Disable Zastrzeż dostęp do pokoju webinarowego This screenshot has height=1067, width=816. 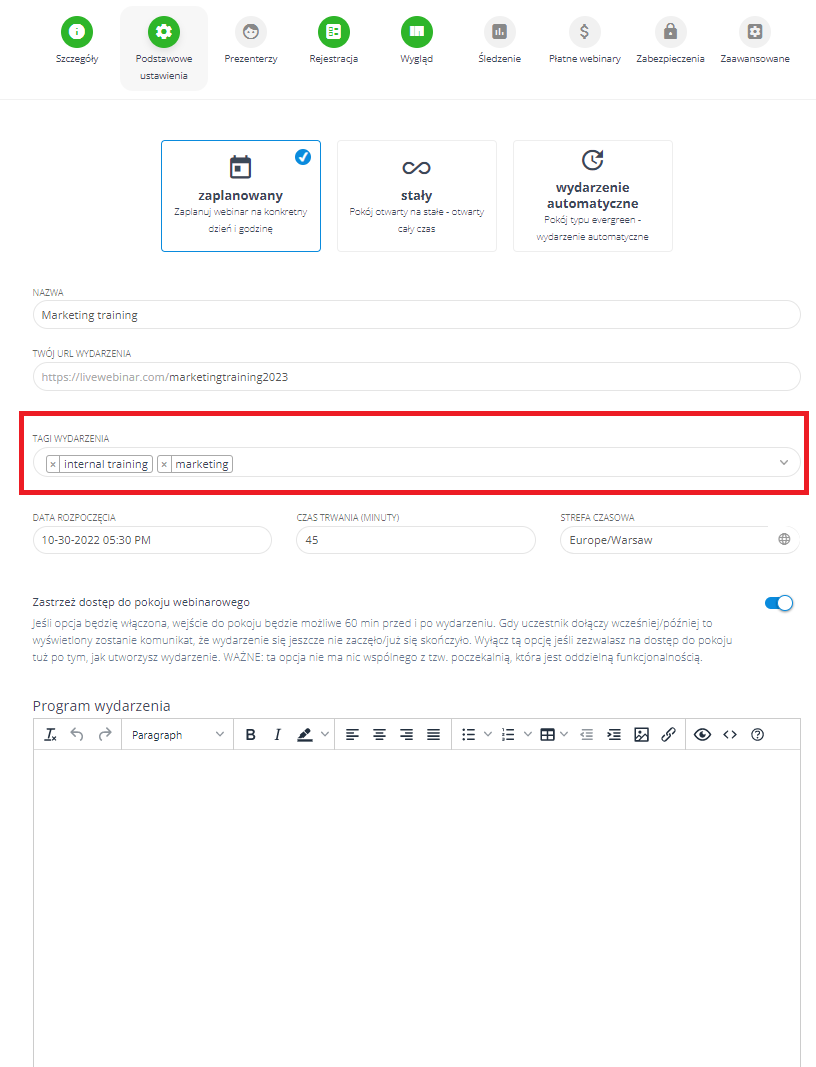[778, 603]
